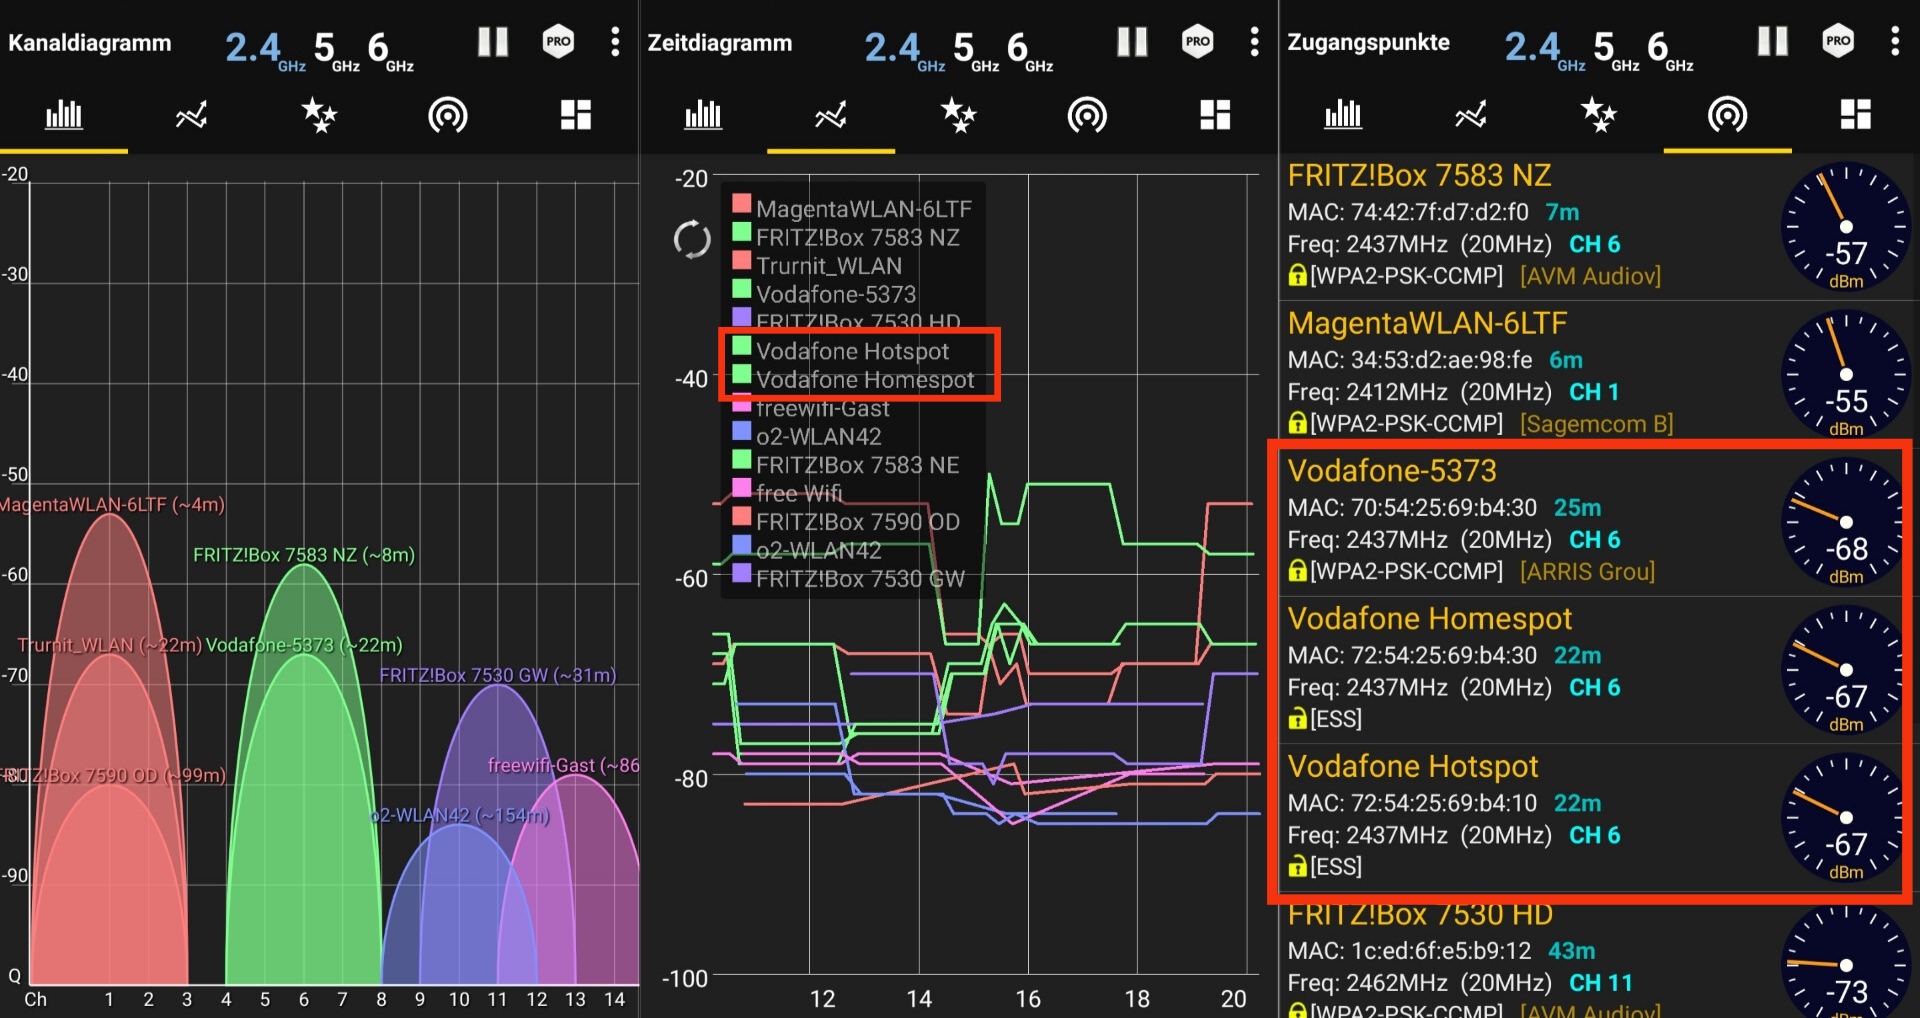Open channel rating stars tab in Zeitdiagramm panel
The height and width of the screenshot is (1018, 1920).
tap(958, 115)
